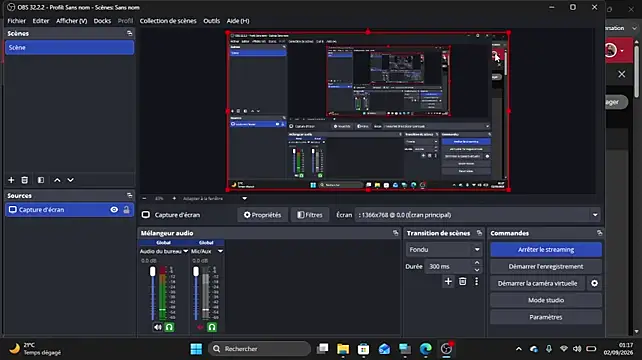Image resolution: width=642 pixels, height=360 pixels.
Task: Add a new scene with plus icon
Action: click(x=11, y=180)
